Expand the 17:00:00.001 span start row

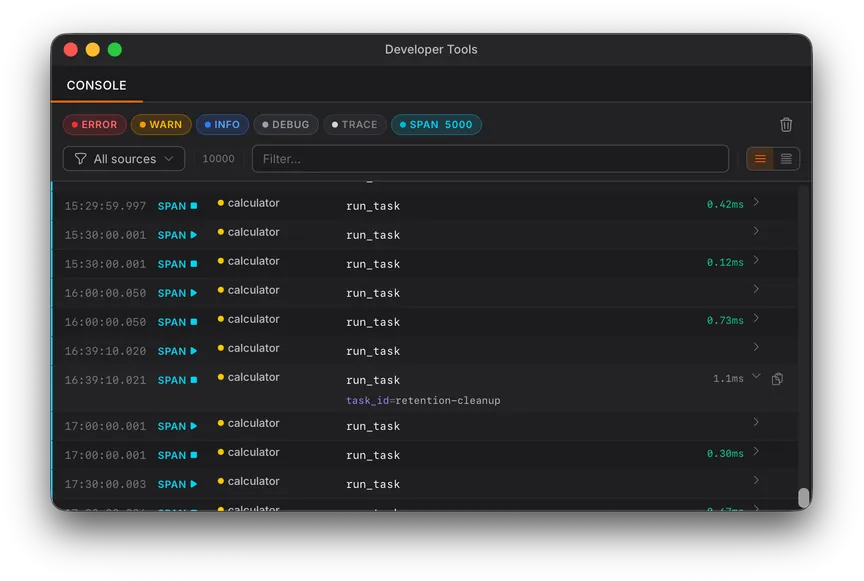coord(756,422)
